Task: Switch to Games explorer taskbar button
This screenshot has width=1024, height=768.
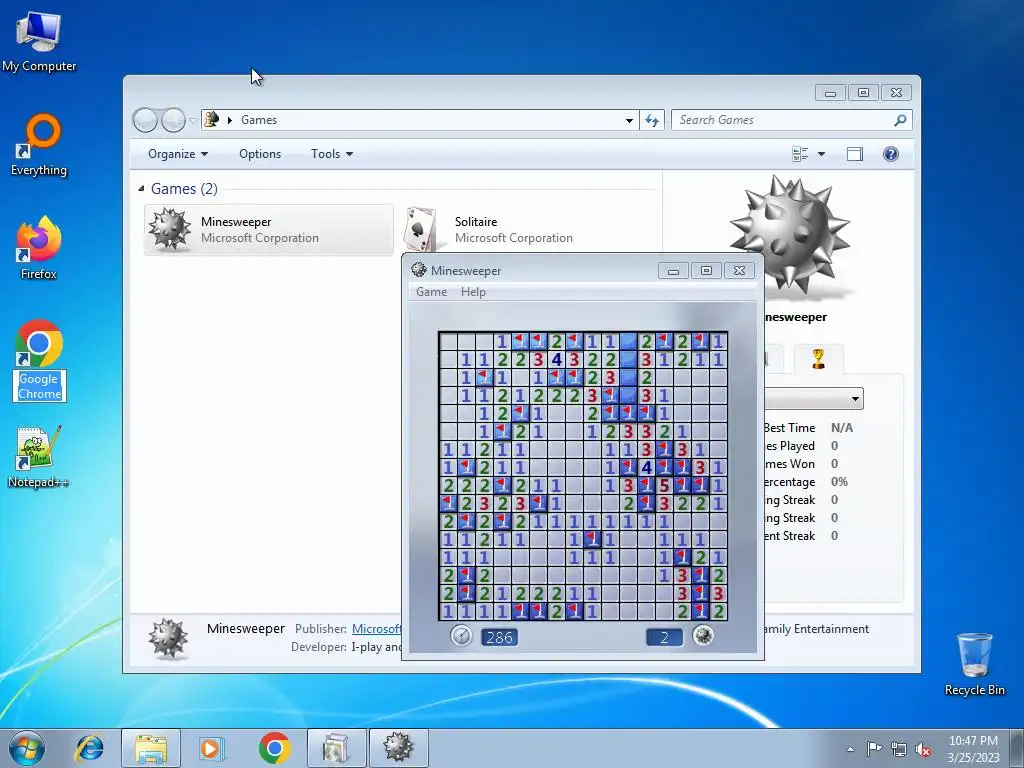Action: pos(336,748)
